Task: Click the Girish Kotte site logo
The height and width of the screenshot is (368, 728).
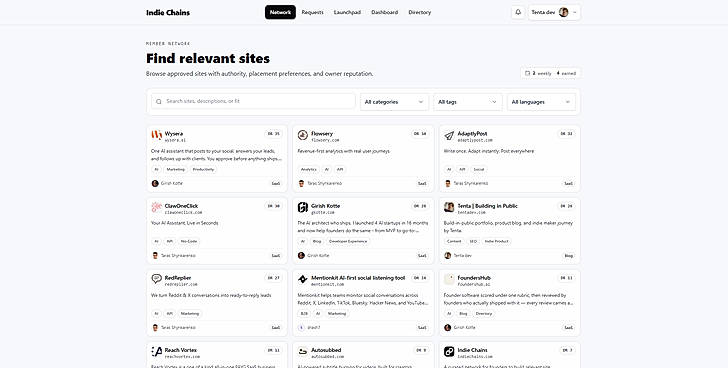Action: coord(303,207)
